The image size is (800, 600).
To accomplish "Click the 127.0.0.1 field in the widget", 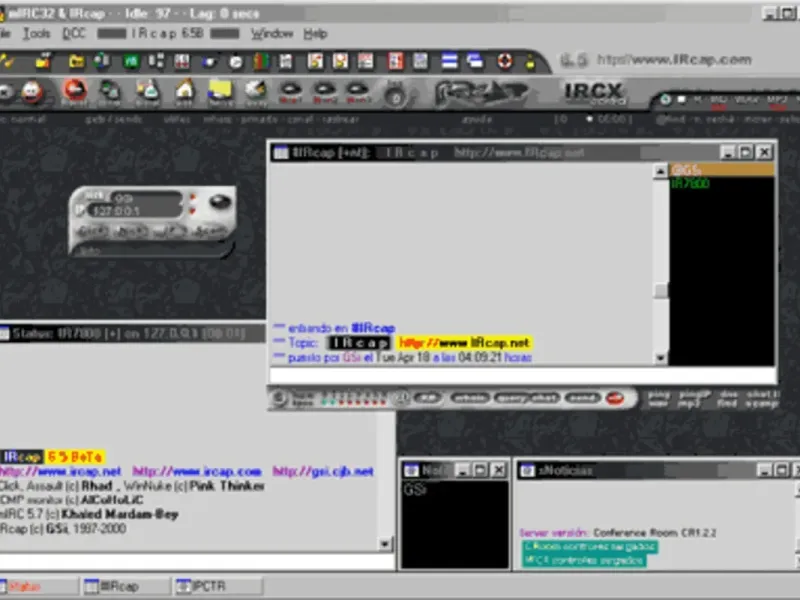I will tap(135, 211).
